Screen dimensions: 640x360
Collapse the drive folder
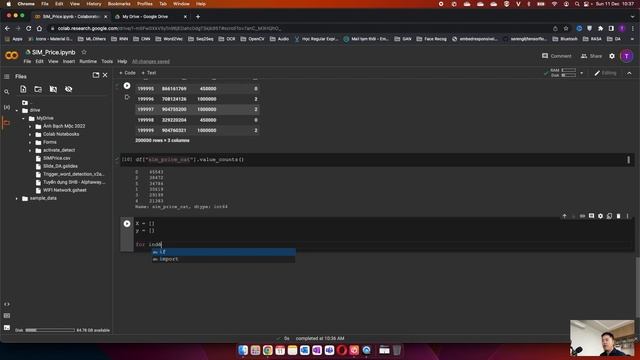[17, 110]
